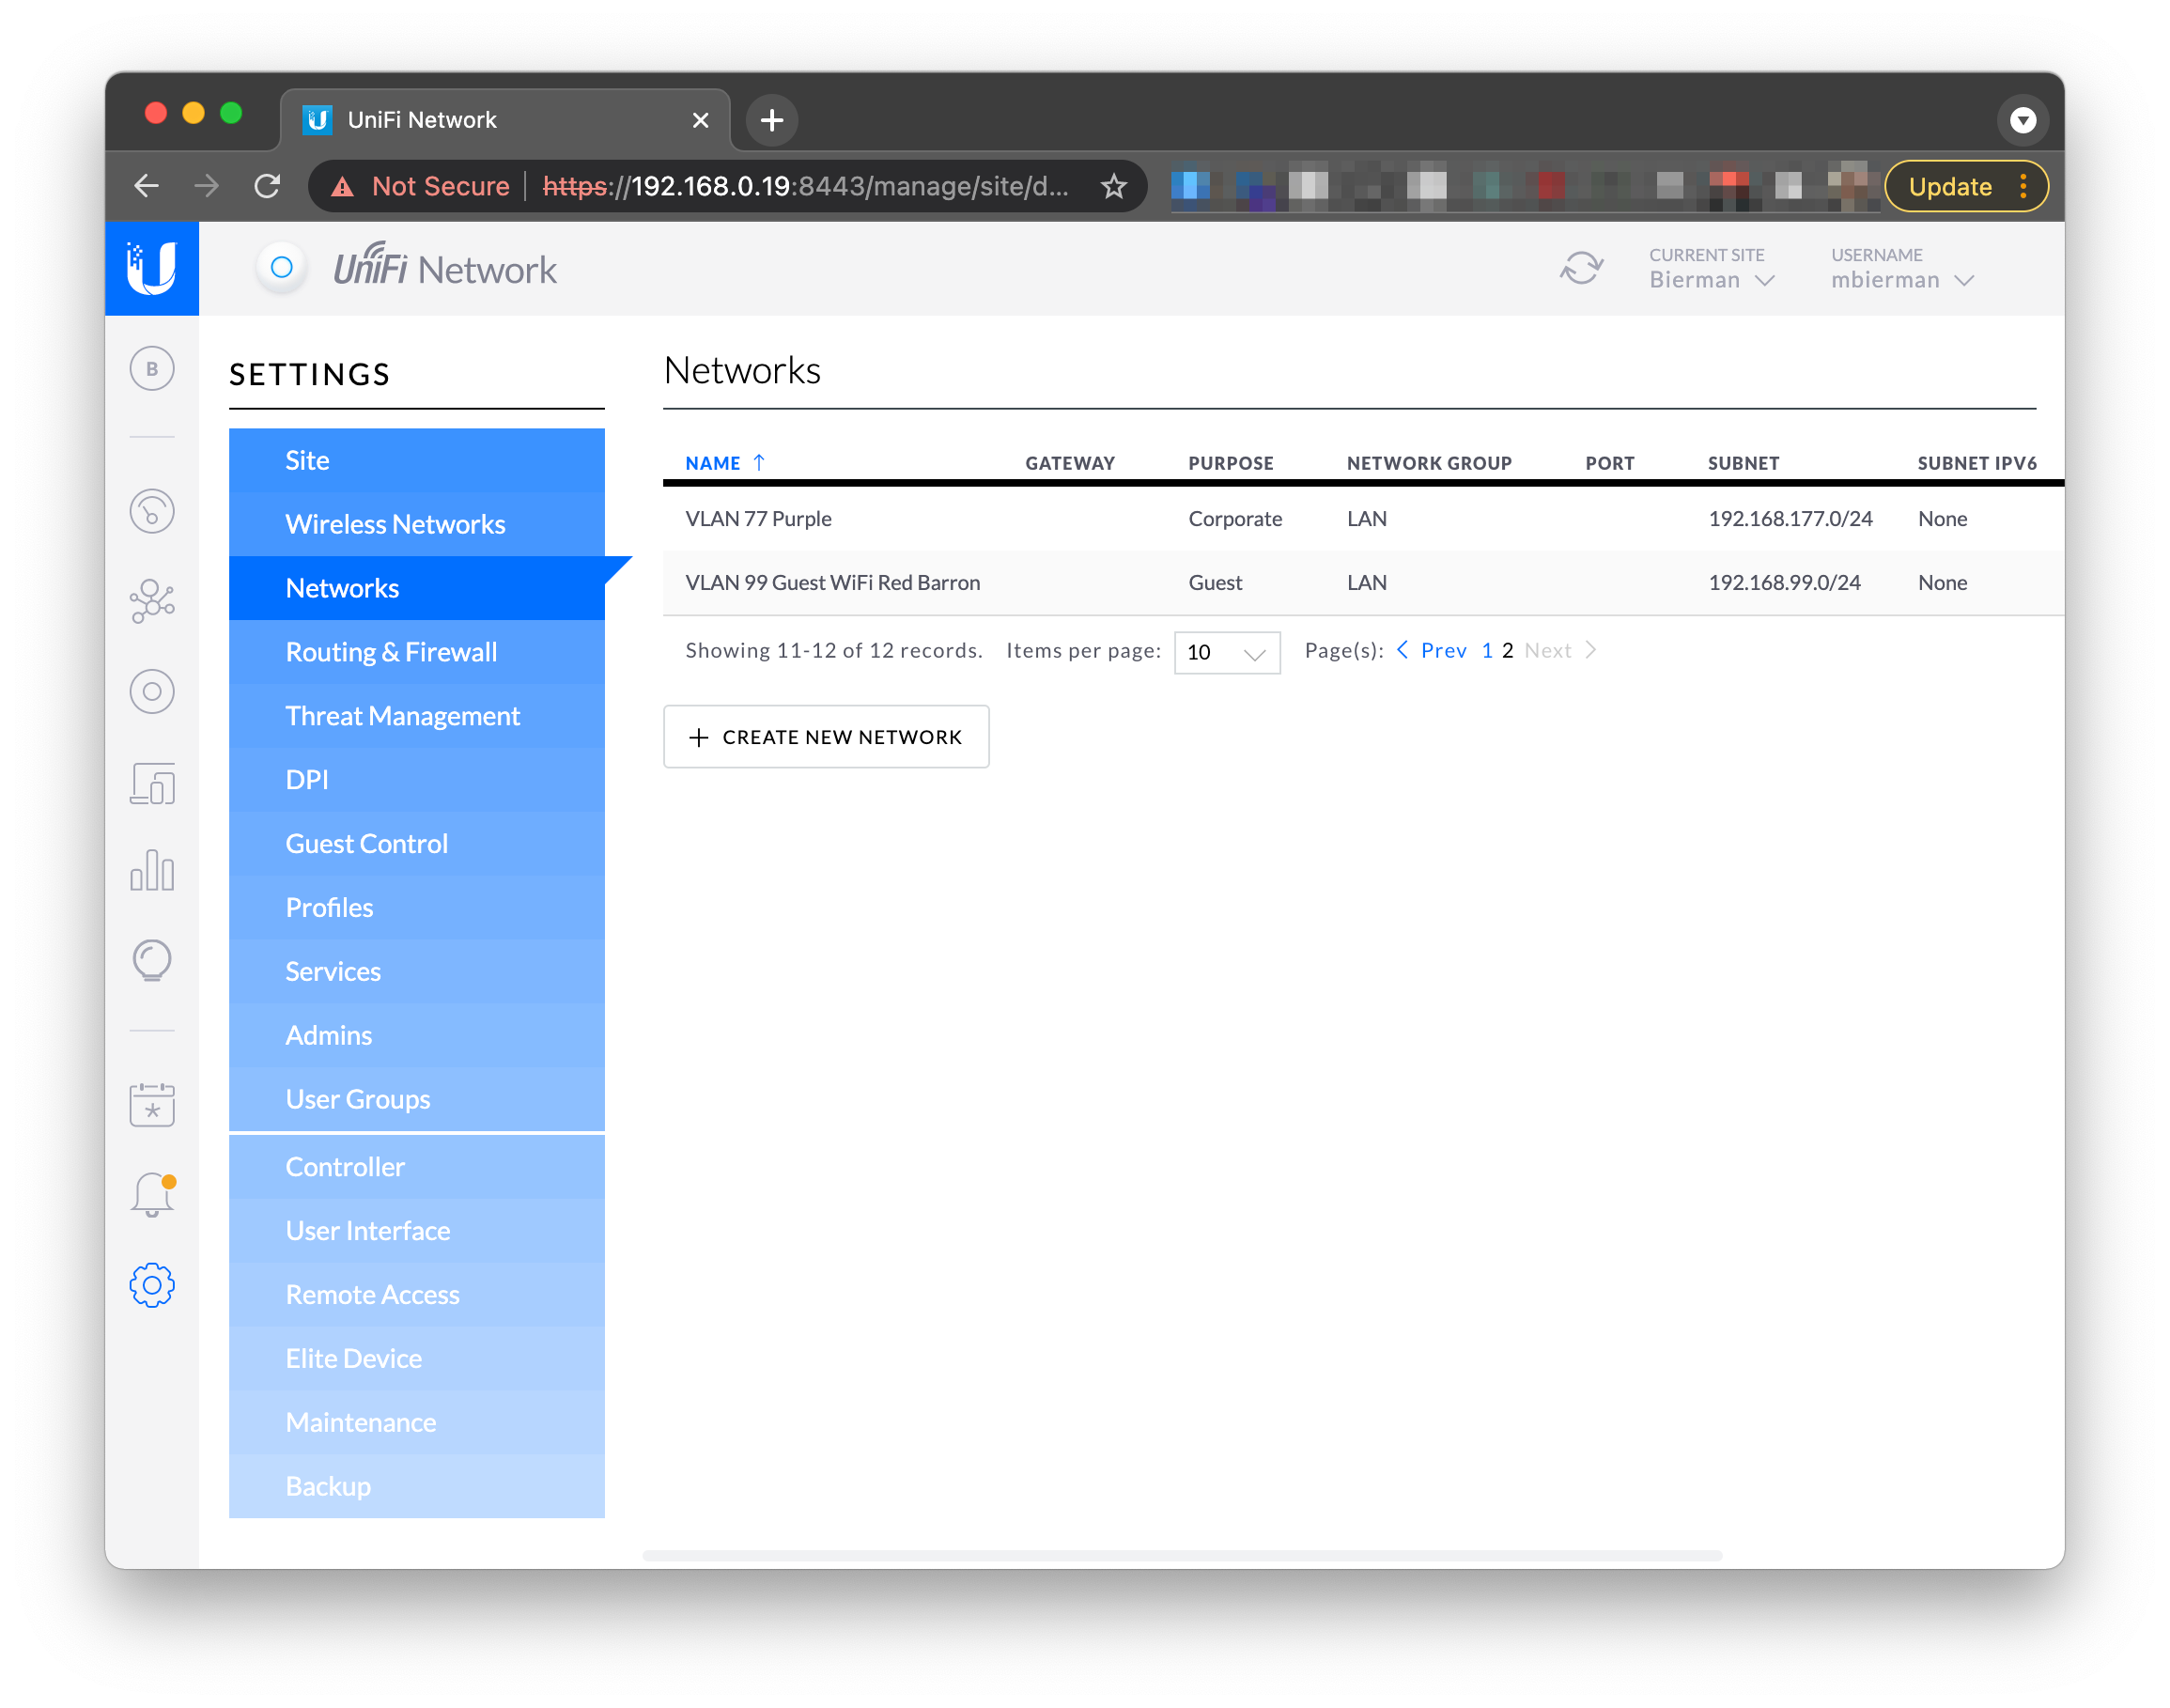Click the horizontal scrollbar at bottom
The image size is (2170, 1708).
click(1181, 1556)
